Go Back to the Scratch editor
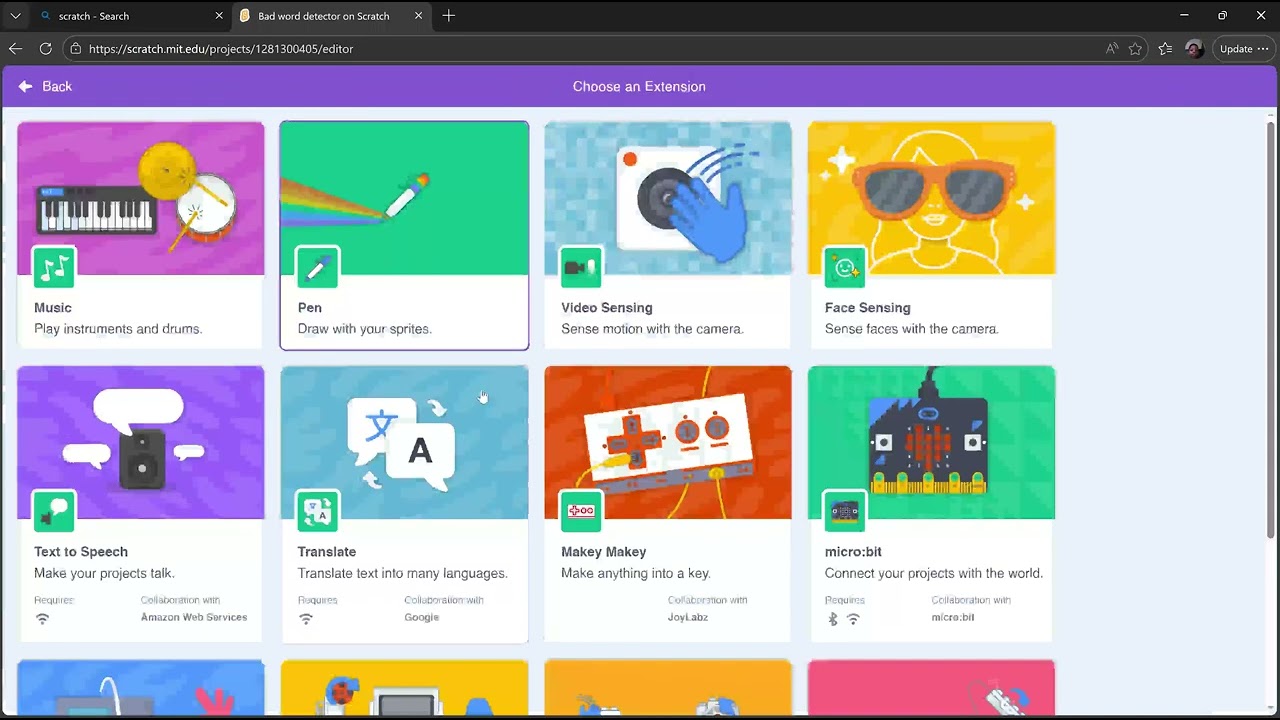Screen dimensions: 1280x720 [45, 86]
